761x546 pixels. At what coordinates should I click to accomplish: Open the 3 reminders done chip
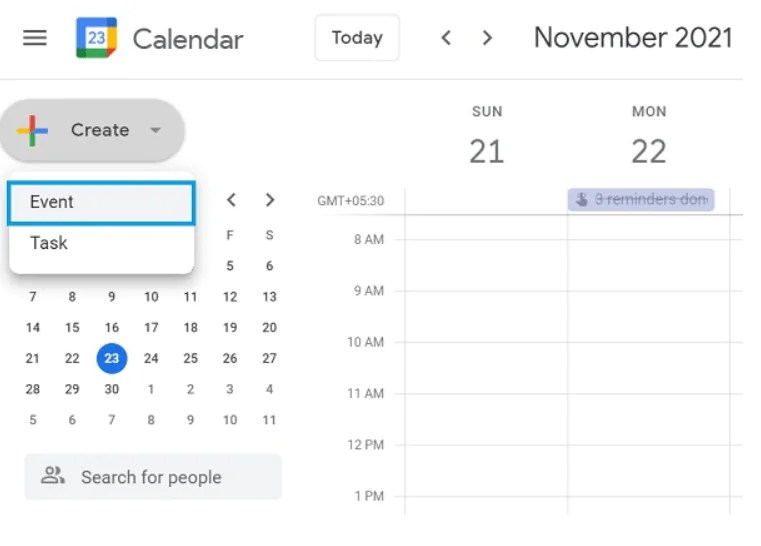click(x=641, y=200)
